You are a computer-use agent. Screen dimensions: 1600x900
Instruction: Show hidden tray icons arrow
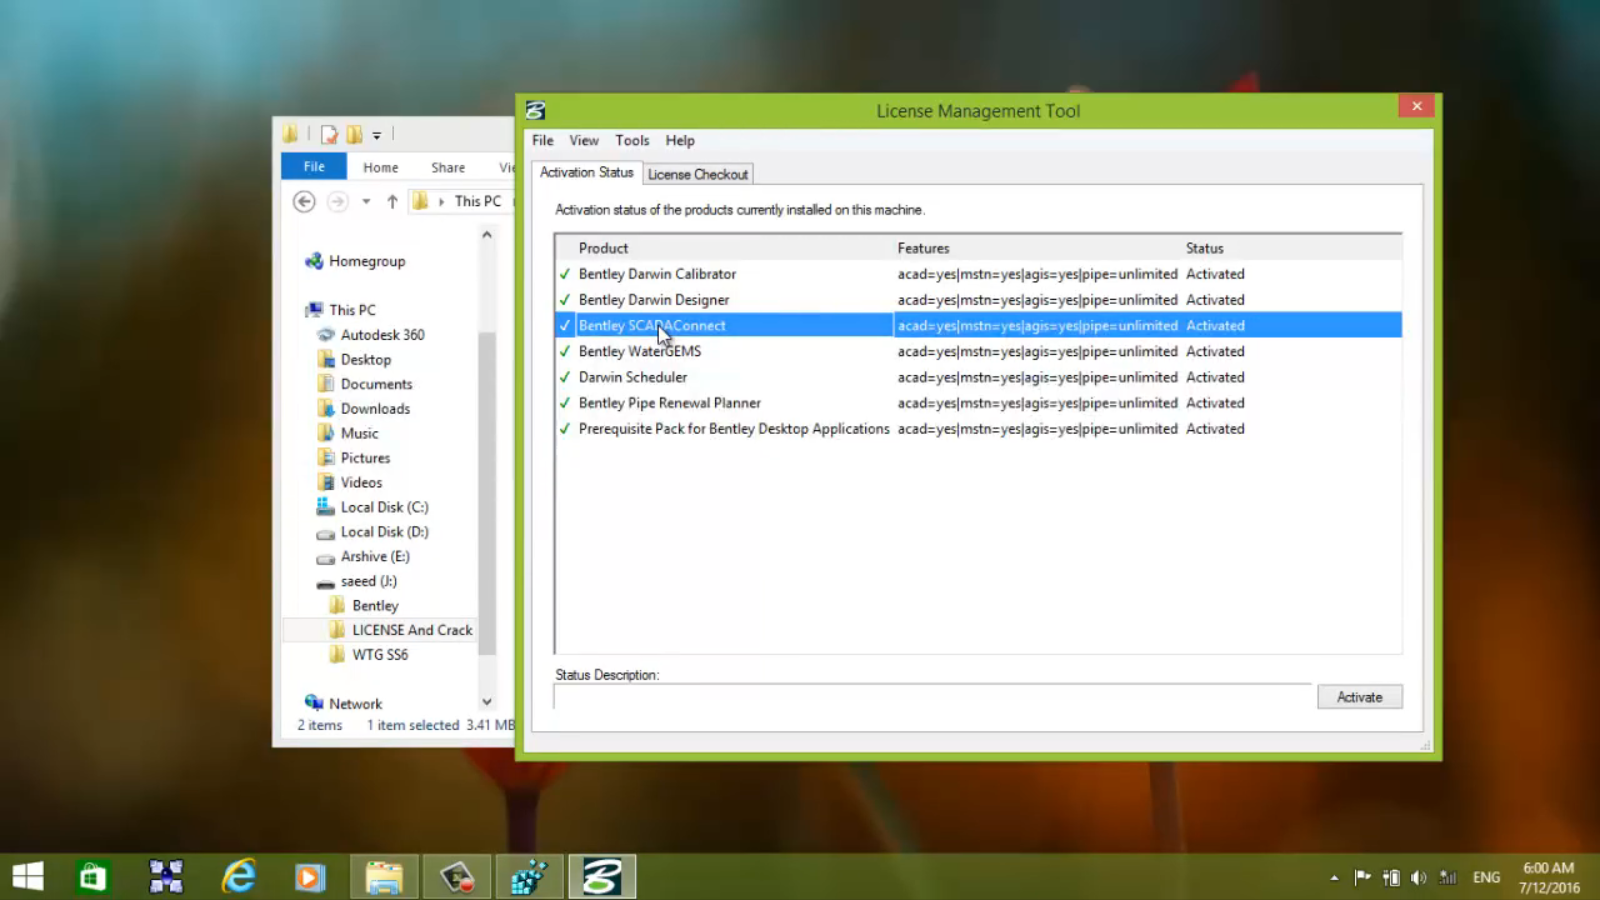pyautogui.click(x=1334, y=878)
